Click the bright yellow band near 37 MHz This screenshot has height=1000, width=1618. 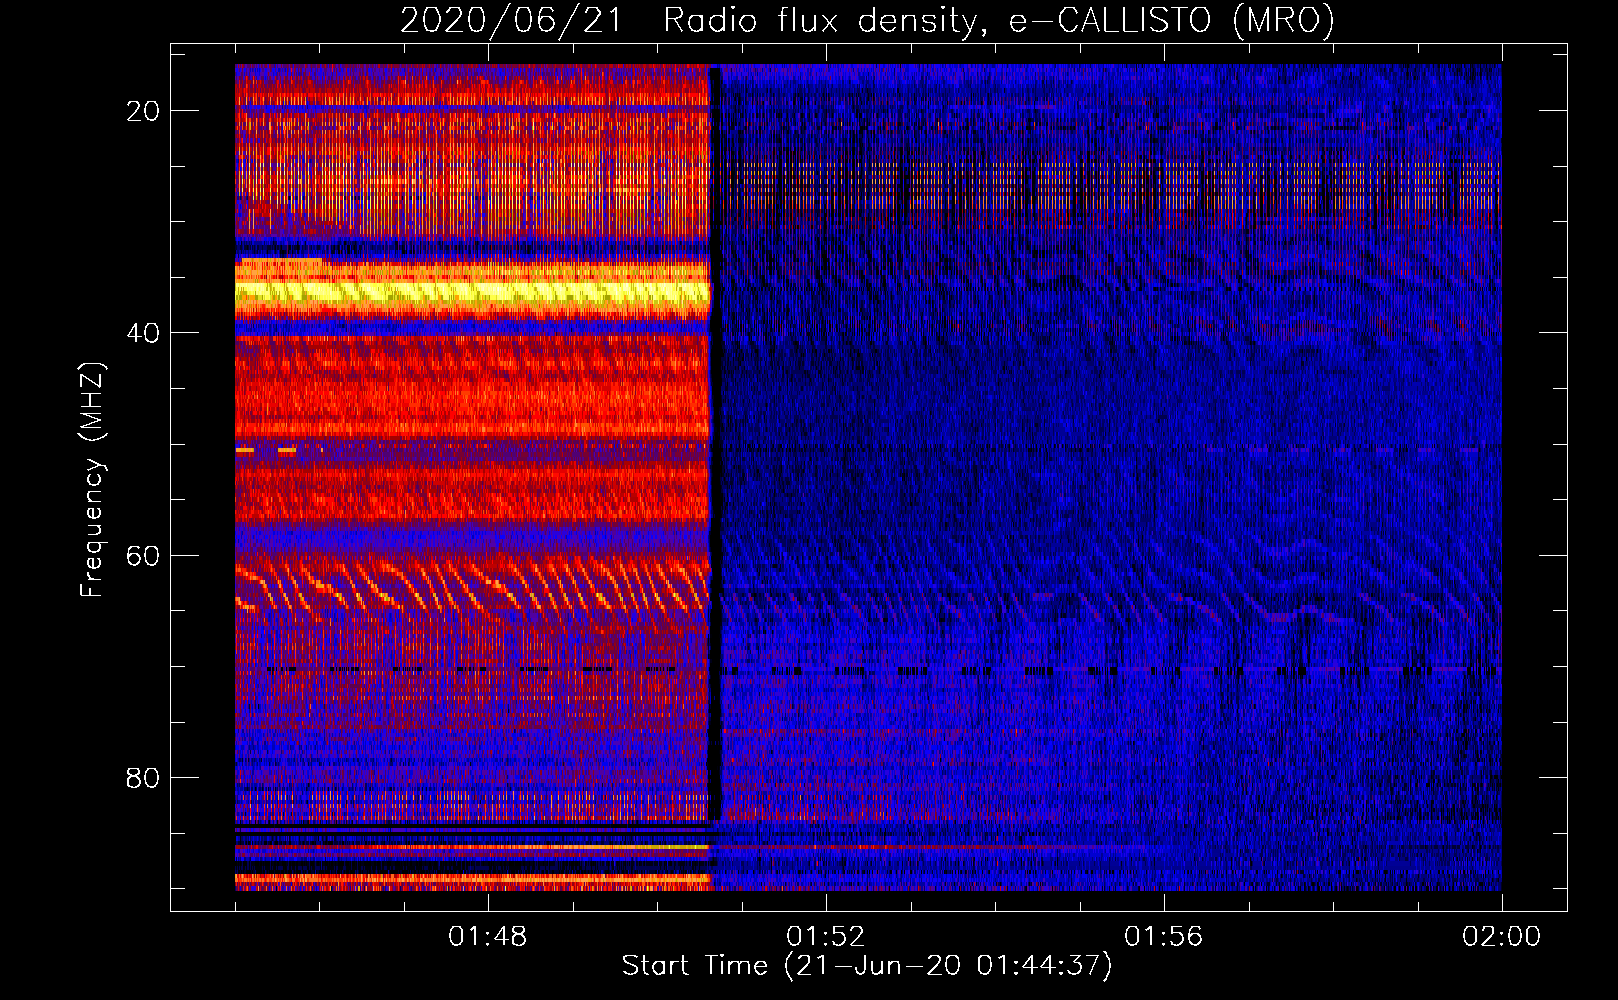[472, 290]
